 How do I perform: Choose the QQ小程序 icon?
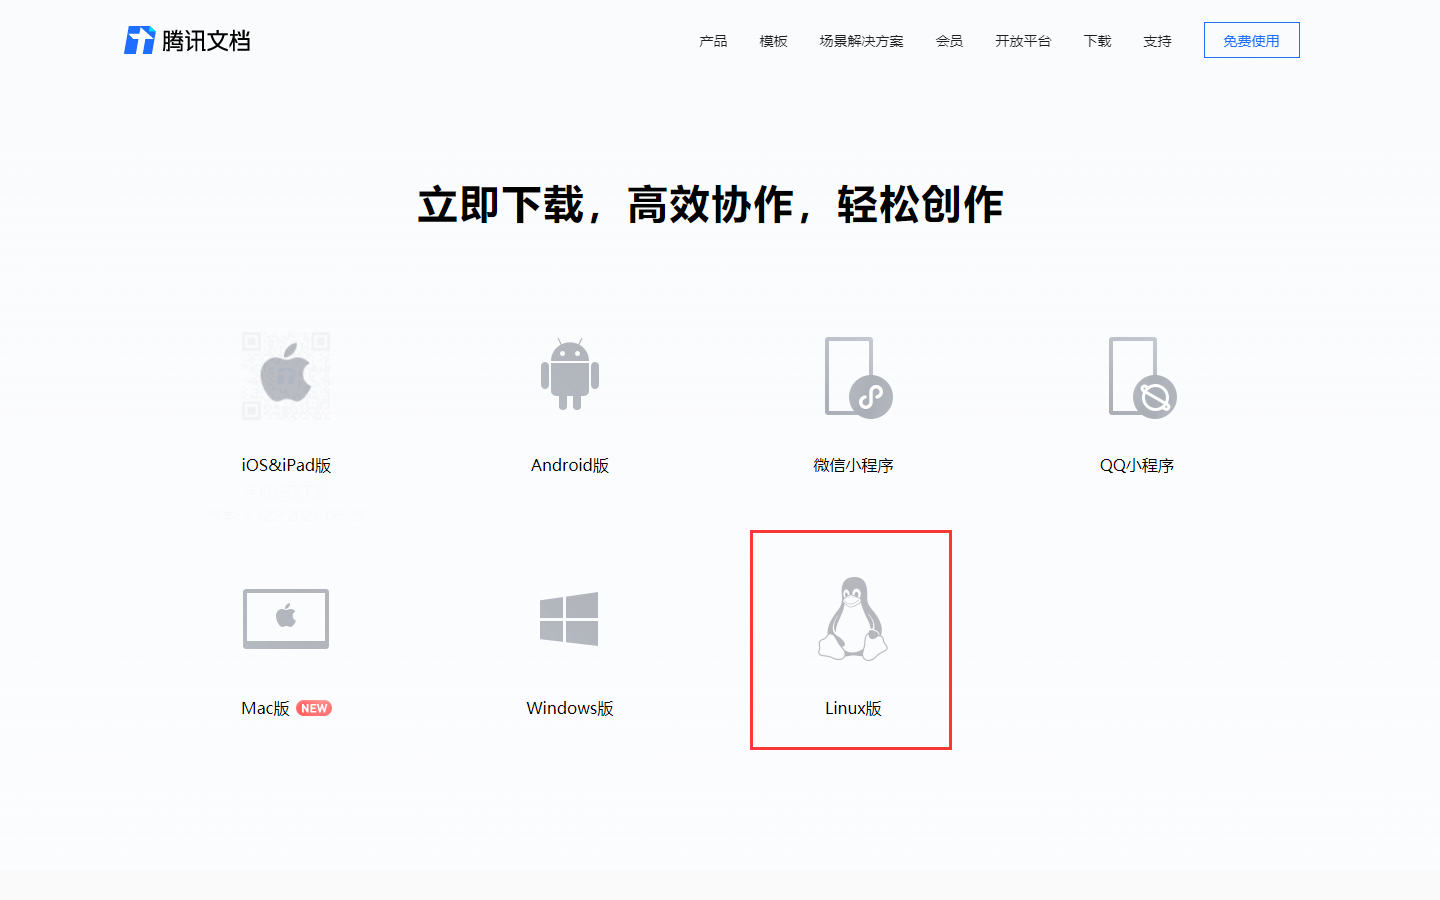[x=1142, y=377]
